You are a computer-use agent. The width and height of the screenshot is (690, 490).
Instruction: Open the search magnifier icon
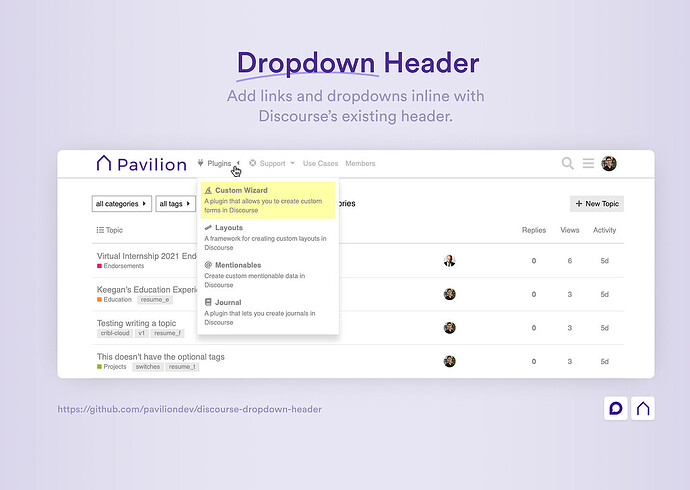[568, 164]
